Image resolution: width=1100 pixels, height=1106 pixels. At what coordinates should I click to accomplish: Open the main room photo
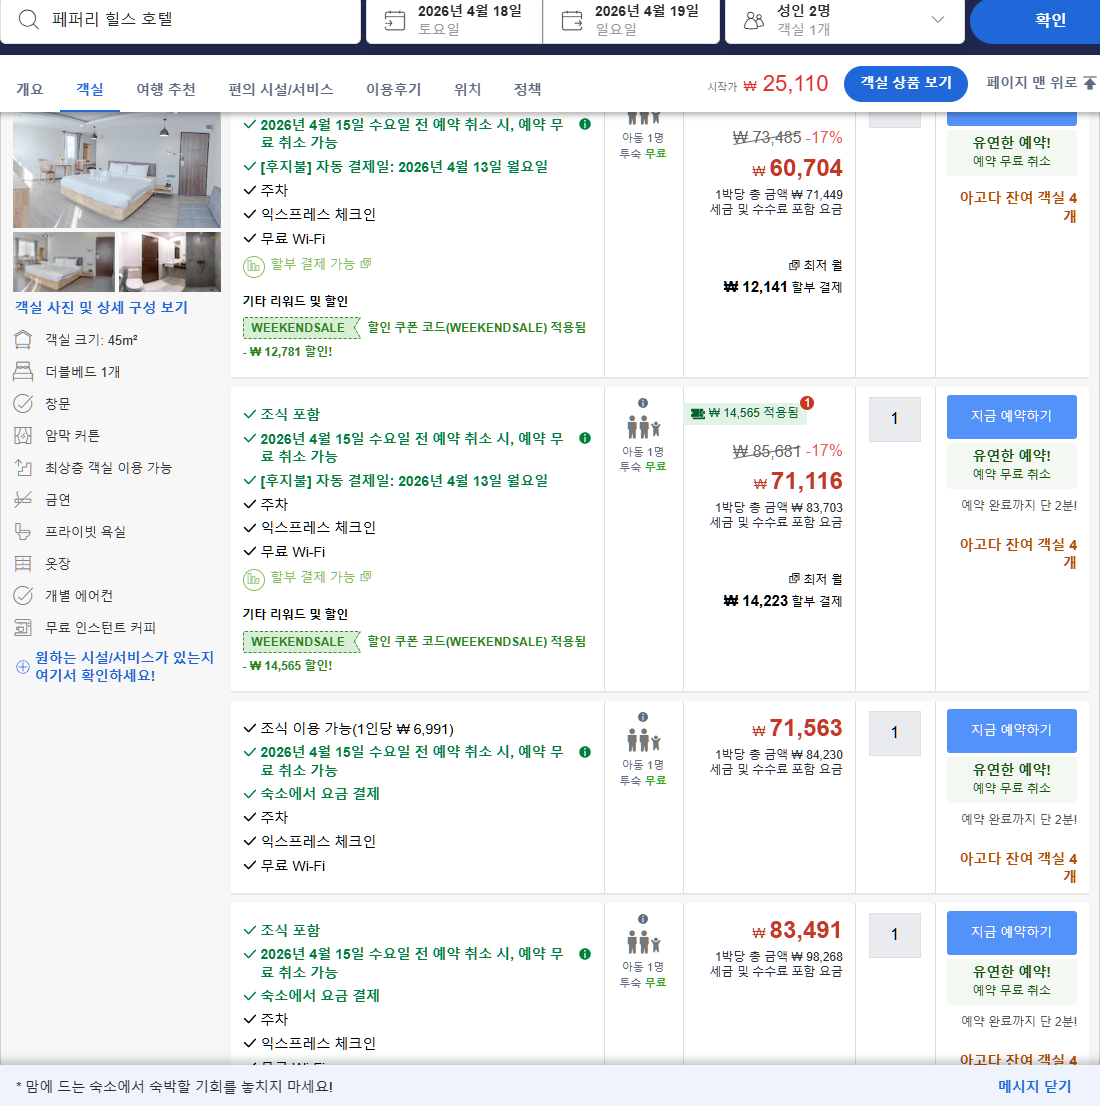(116, 170)
